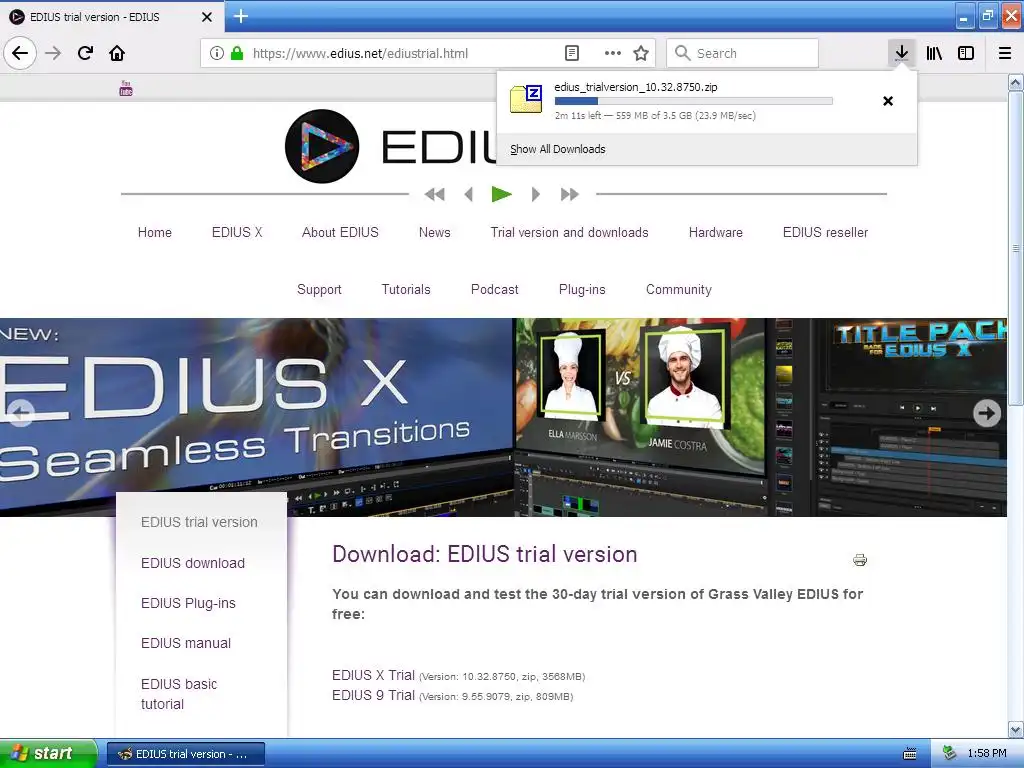Select EDIUS trial version taskbar button

185,754
